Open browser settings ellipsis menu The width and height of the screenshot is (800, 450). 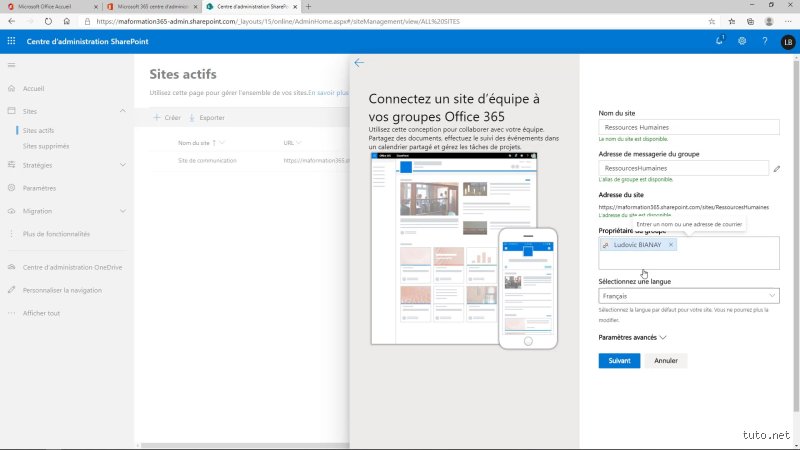click(x=788, y=21)
